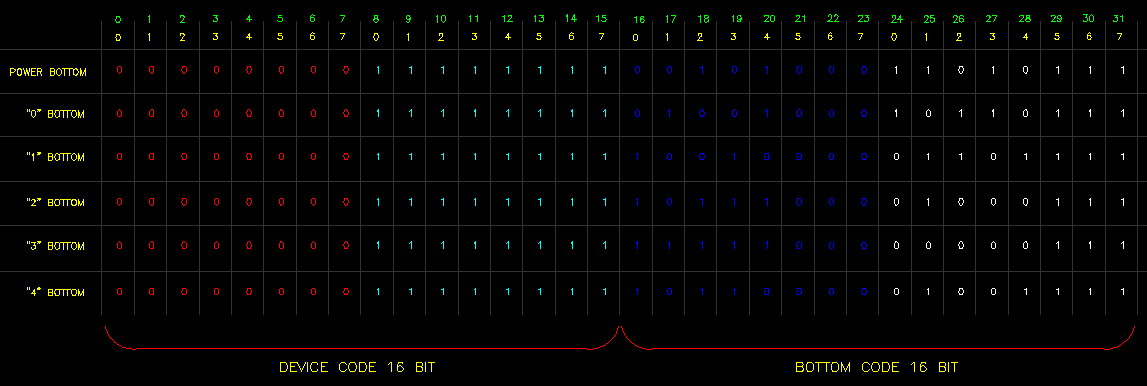Click the "0" BOTTOM row label
Screen dimensions: 1147x386
[x=55, y=114]
